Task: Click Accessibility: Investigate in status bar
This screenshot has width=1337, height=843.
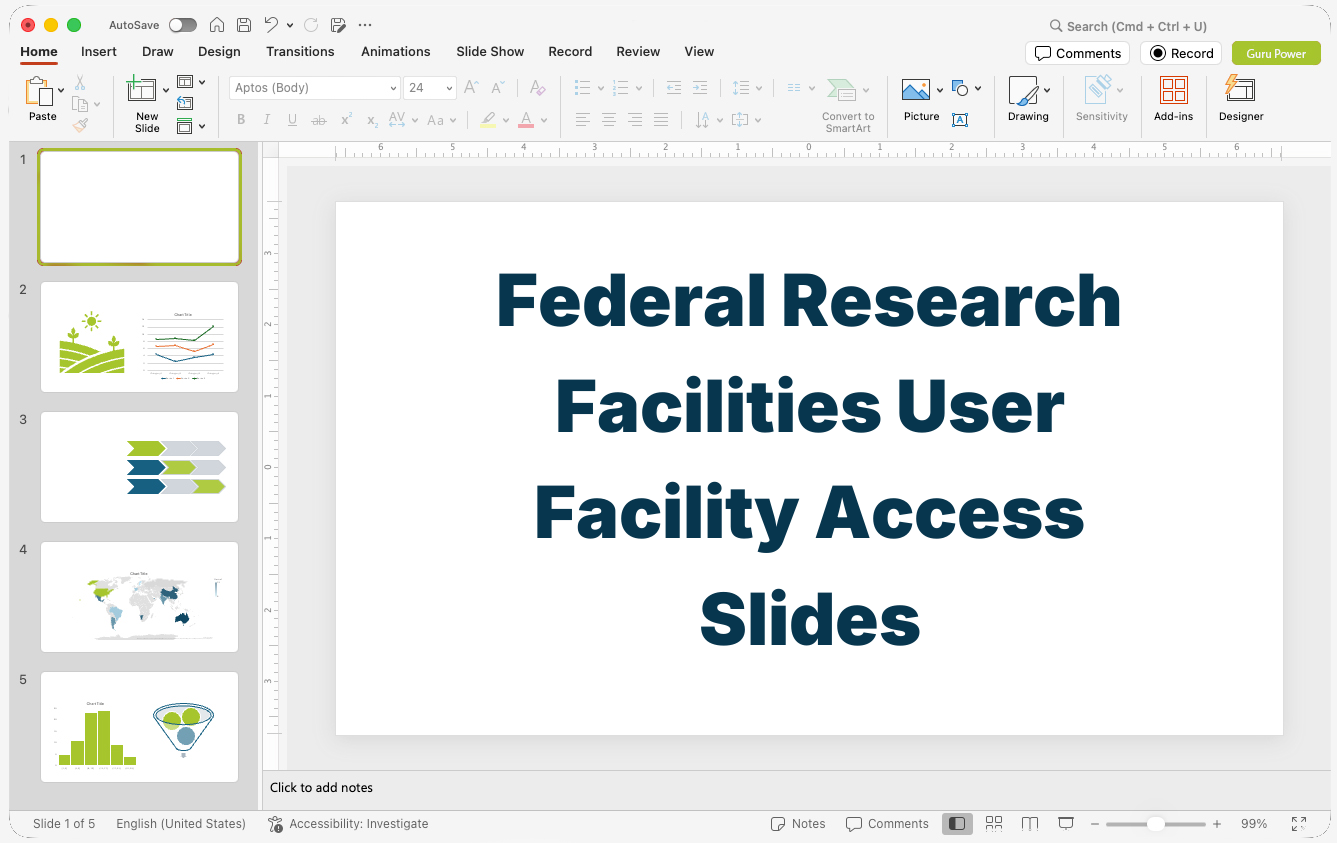Action: click(348, 824)
